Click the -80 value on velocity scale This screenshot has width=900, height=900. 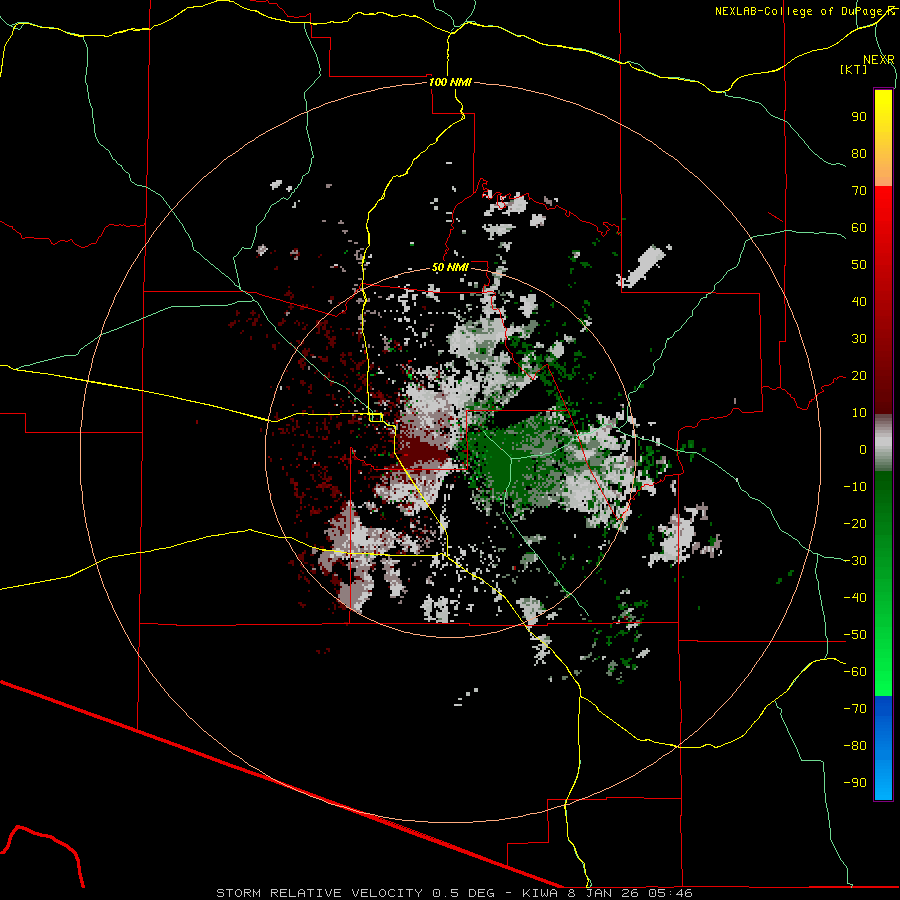pyautogui.click(x=855, y=746)
